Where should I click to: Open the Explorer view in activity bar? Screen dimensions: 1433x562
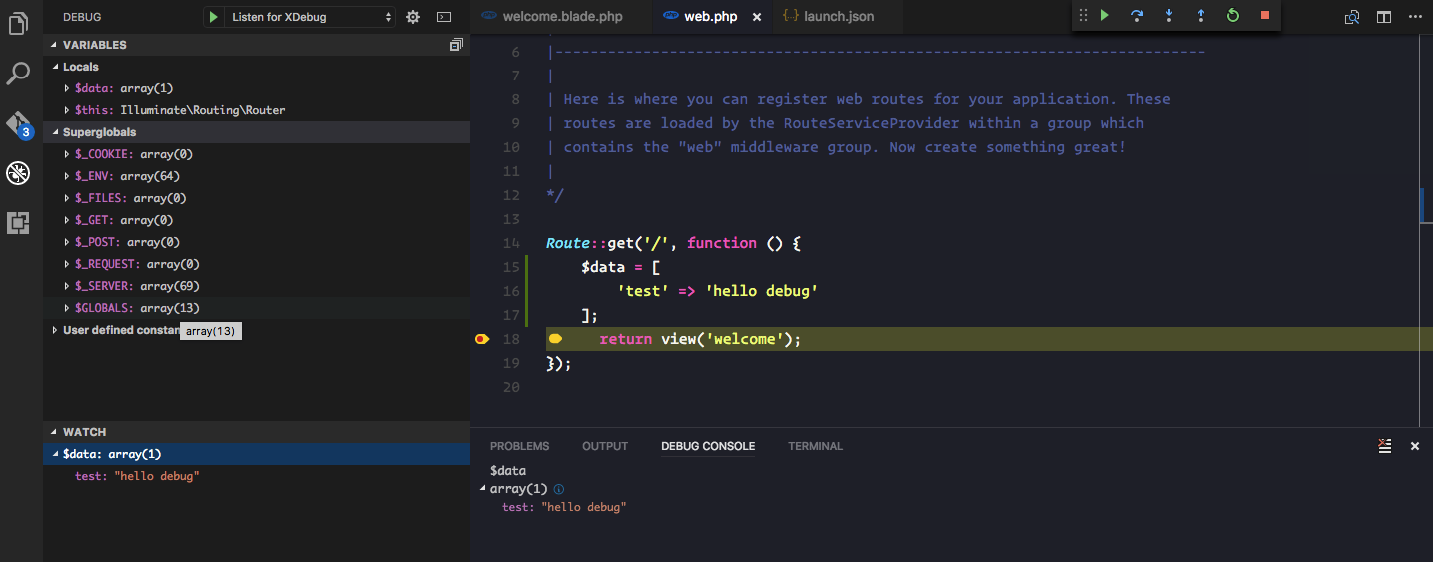coord(18,23)
